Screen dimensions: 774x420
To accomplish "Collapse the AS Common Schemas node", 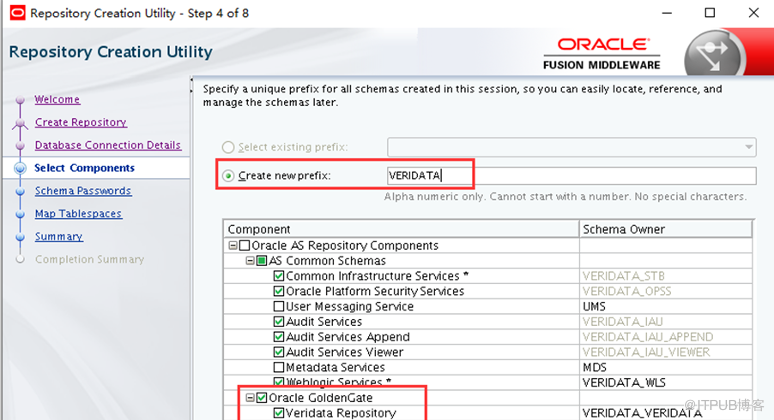I will pos(250,261).
